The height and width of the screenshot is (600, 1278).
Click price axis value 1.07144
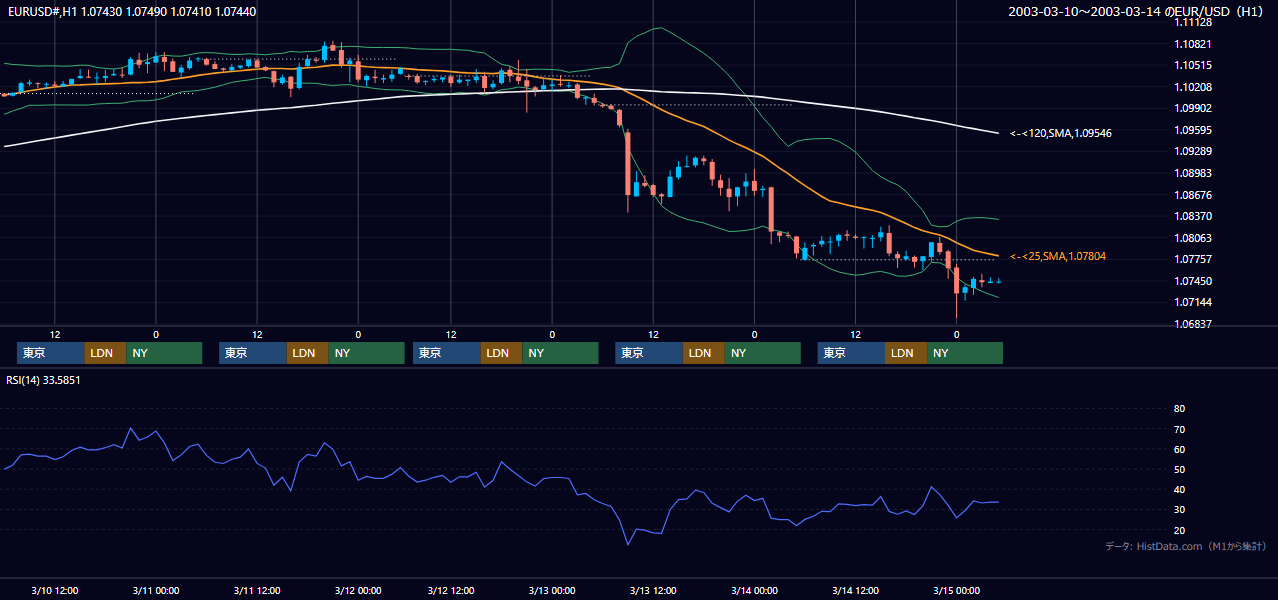[x=1193, y=302]
